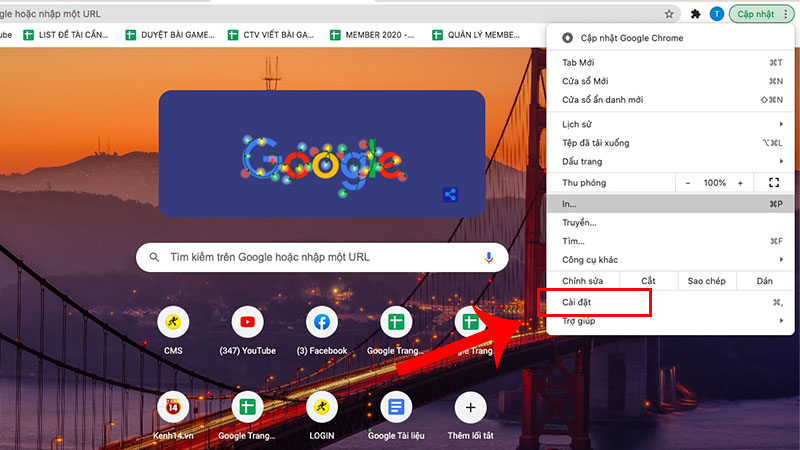The image size is (800, 450).
Task: Open the Extensions puzzle piece icon
Action: coord(696,14)
